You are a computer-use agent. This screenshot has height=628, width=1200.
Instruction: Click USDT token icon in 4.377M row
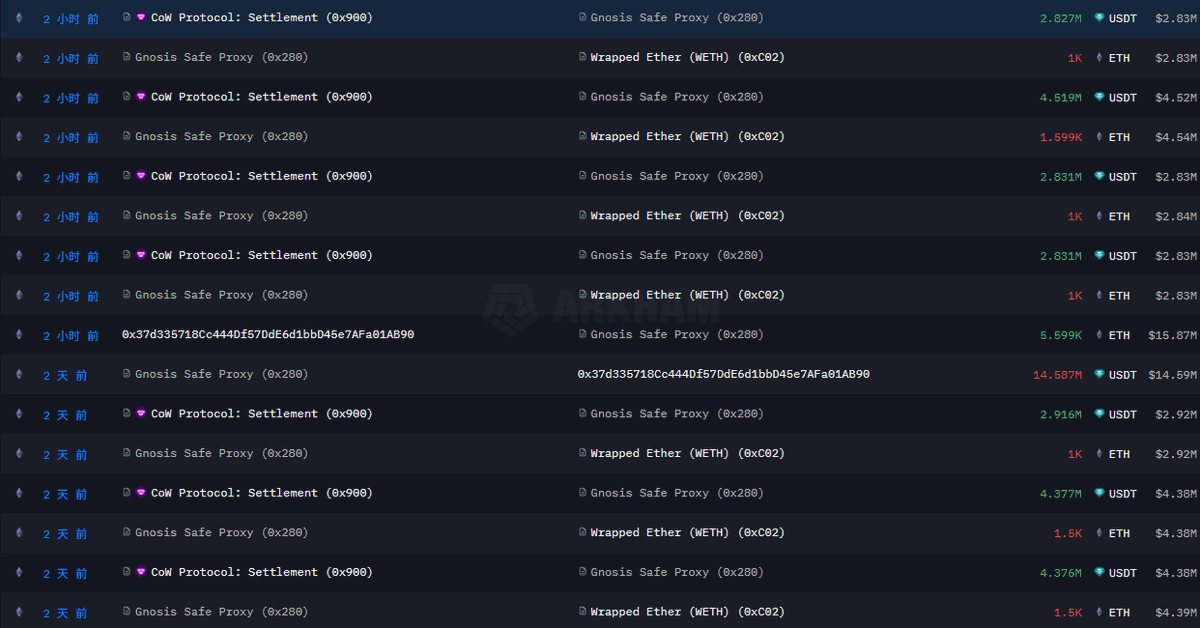point(1099,493)
